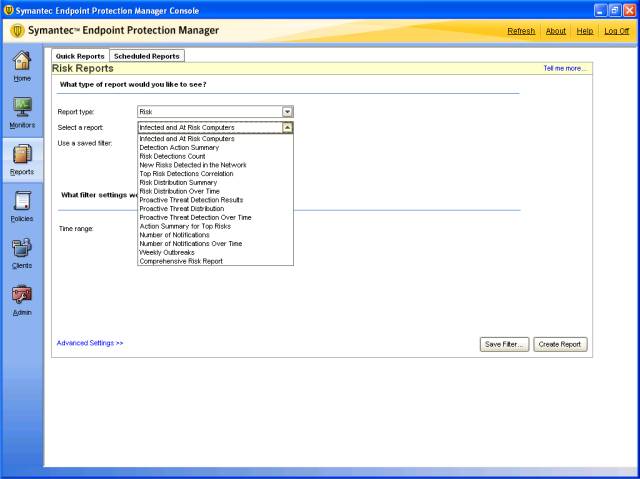Click the Log Off link
Viewport: 640px width, 479px height.
tap(616, 31)
